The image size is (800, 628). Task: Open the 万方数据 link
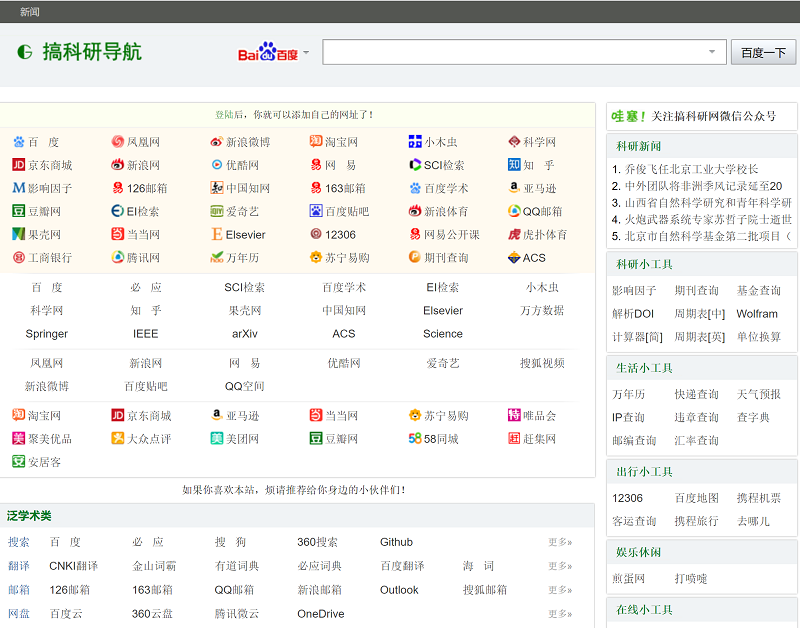pos(542,310)
